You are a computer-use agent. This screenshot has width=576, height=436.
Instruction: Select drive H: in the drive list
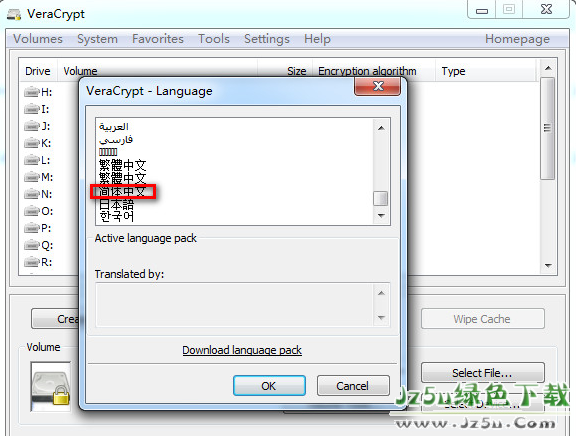(38, 92)
